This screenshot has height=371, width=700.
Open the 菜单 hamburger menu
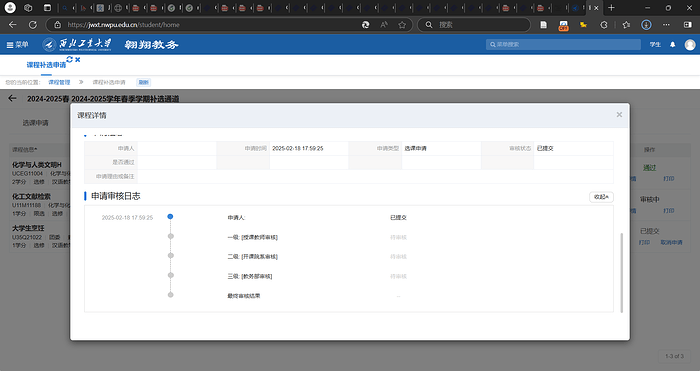pyautogui.click(x=17, y=45)
